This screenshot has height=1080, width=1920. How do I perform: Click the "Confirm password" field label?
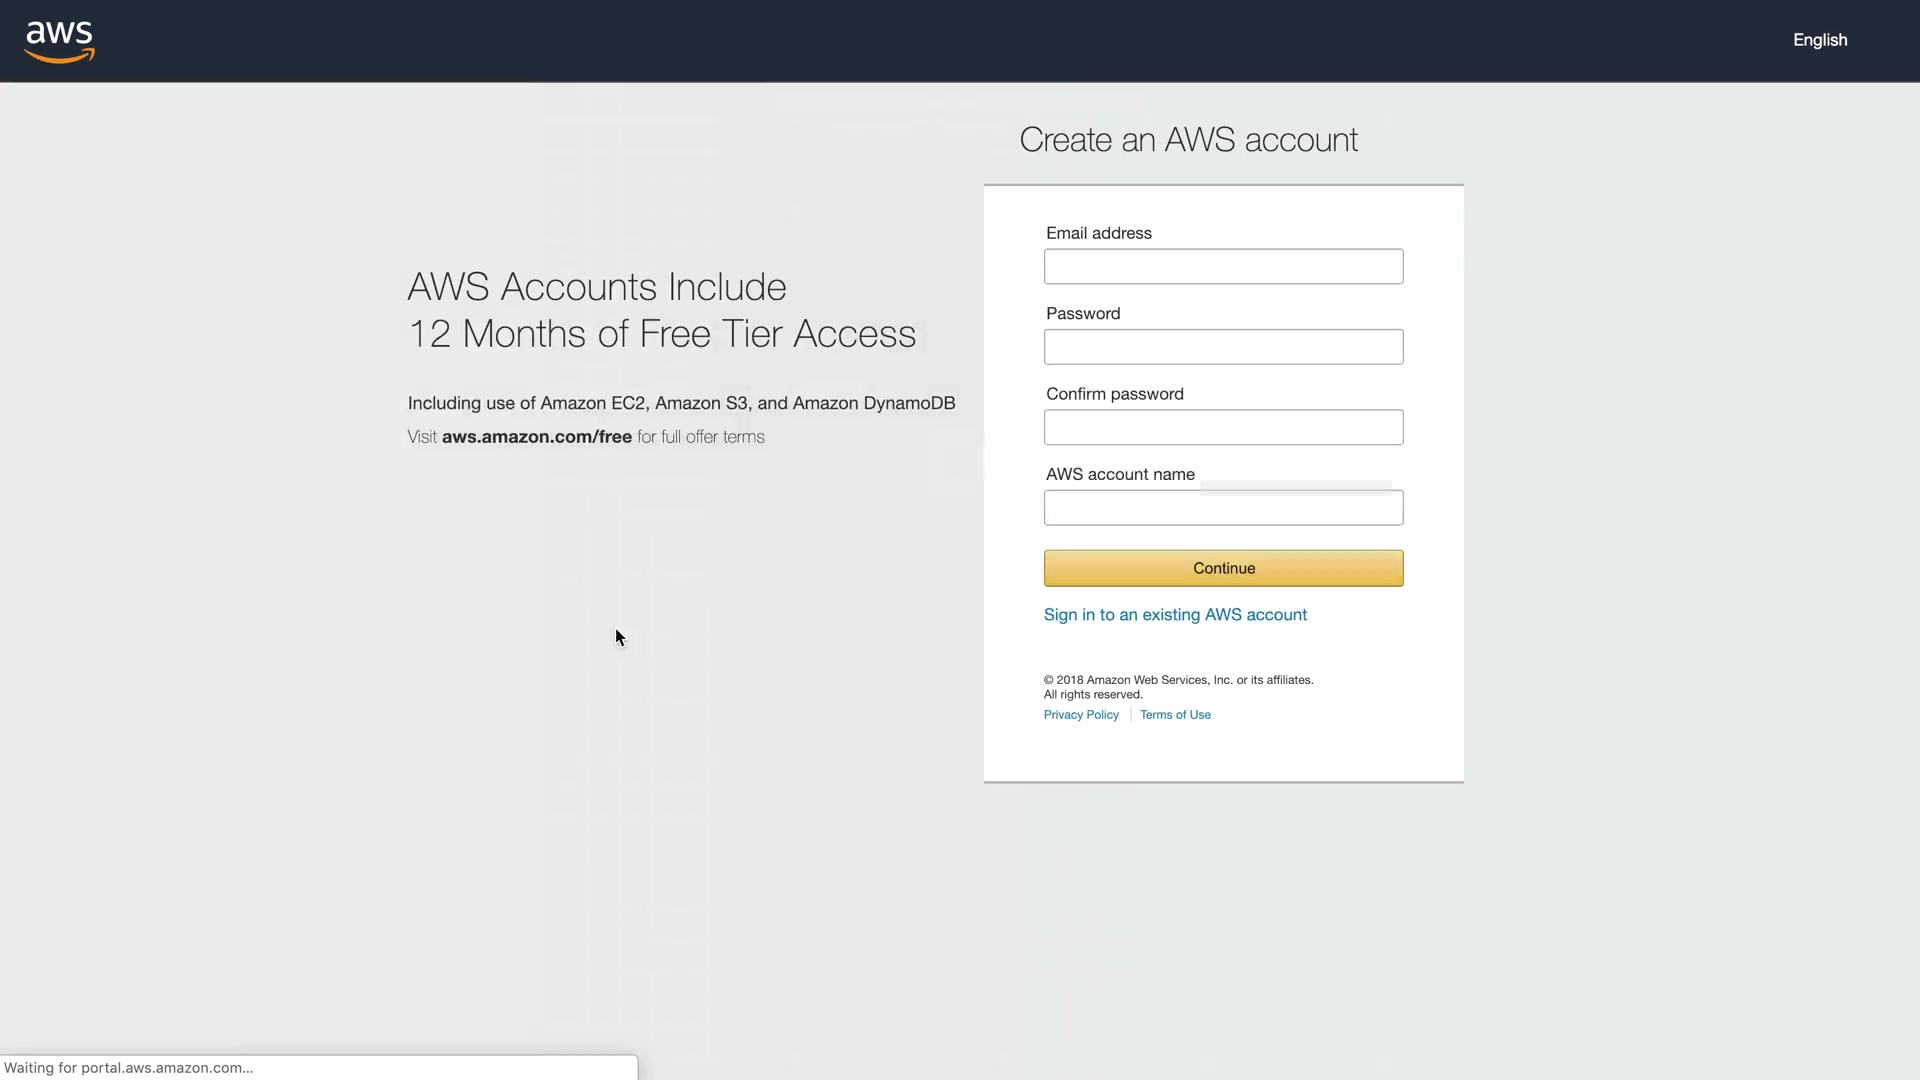pyautogui.click(x=1114, y=394)
